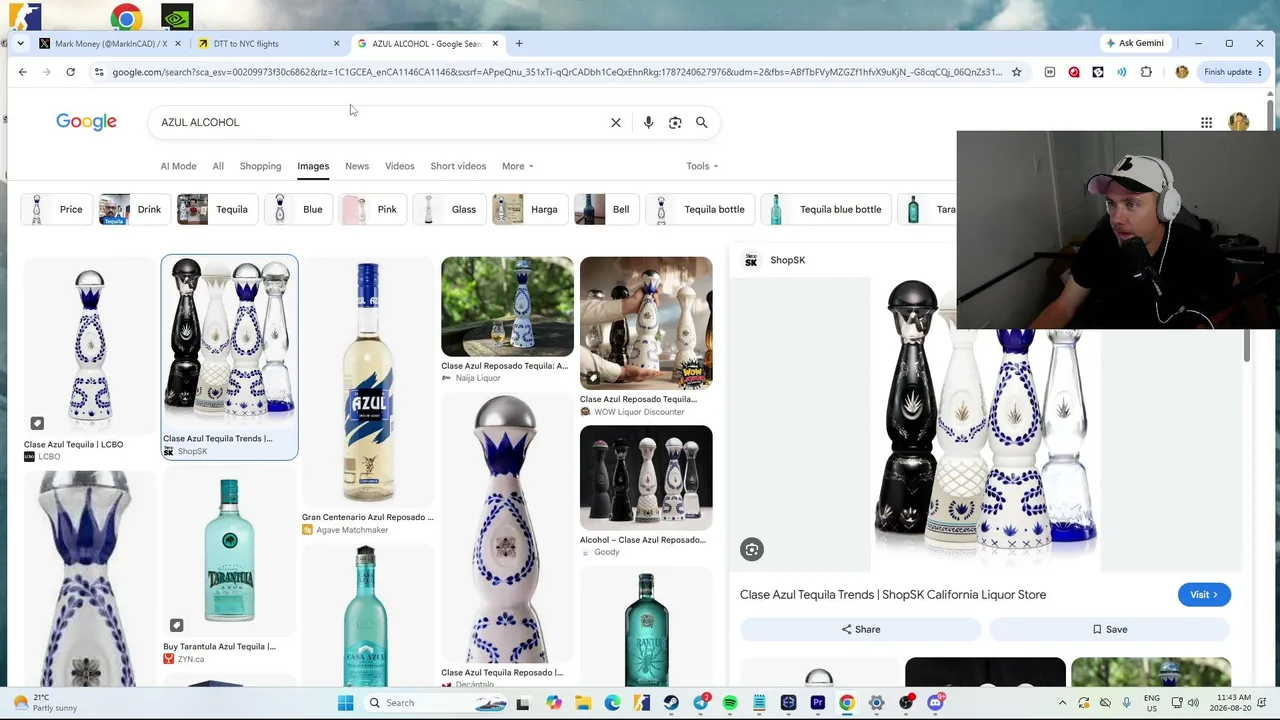Open Premiere Pro from the taskbar
This screenshot has height=720, width=1280.
point(818,703)
